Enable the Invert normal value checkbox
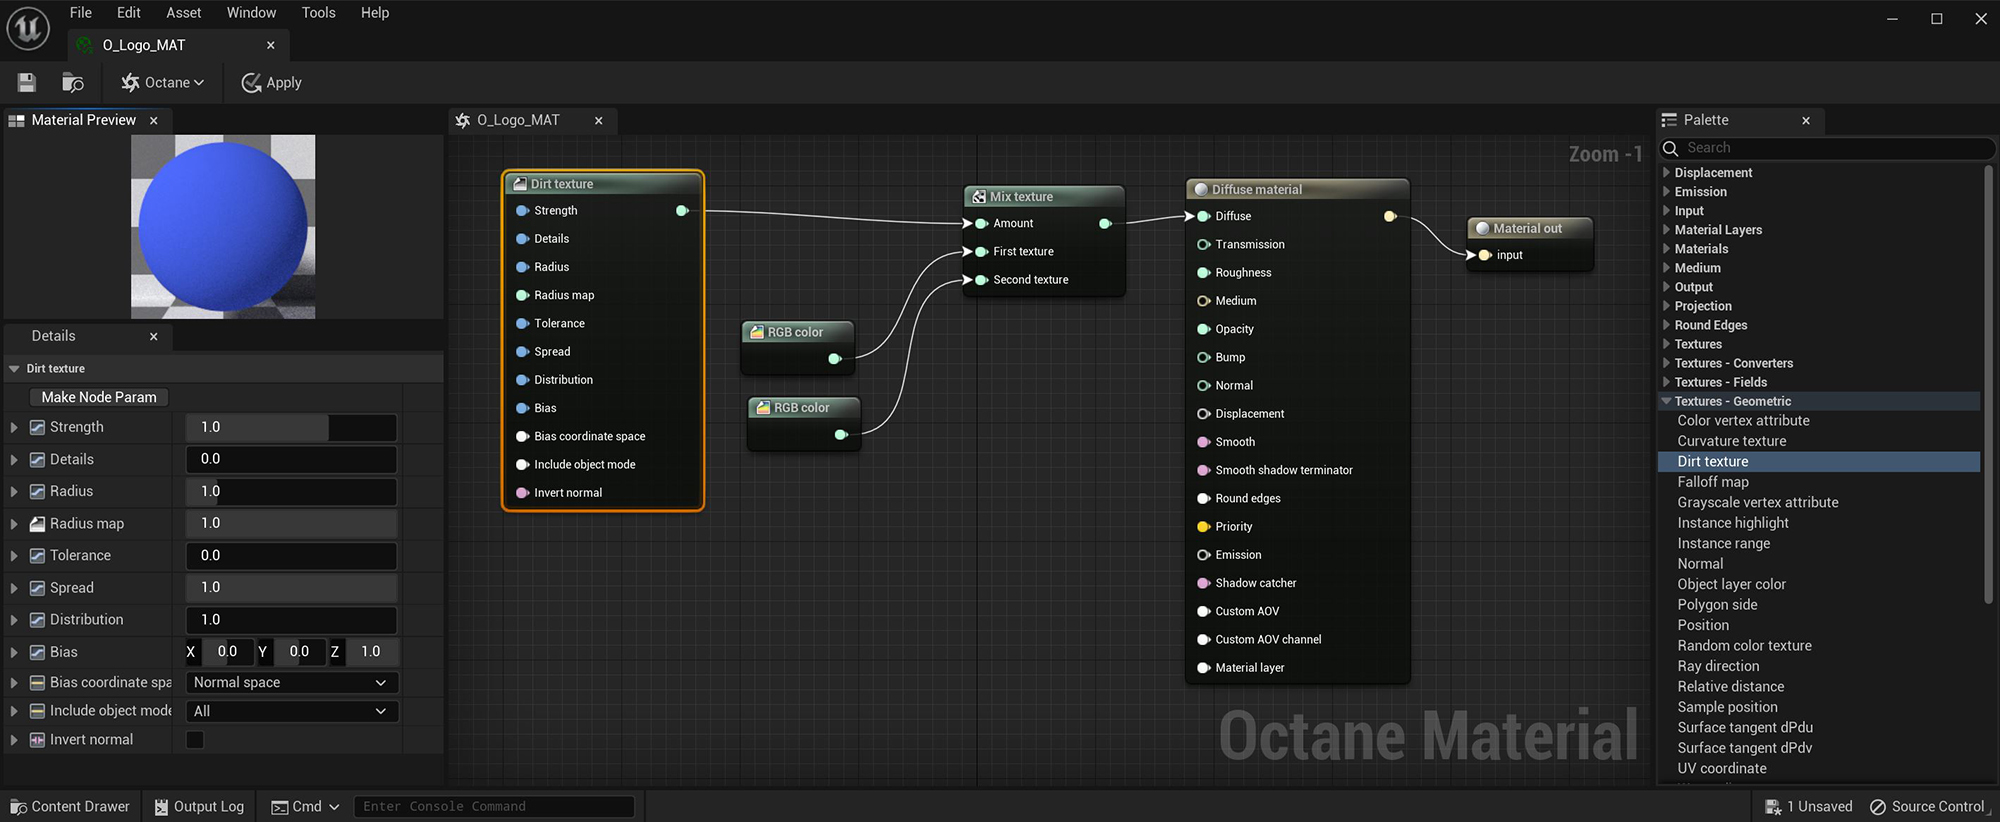This screenshot has width=2000, height=822. coord(195,740)
